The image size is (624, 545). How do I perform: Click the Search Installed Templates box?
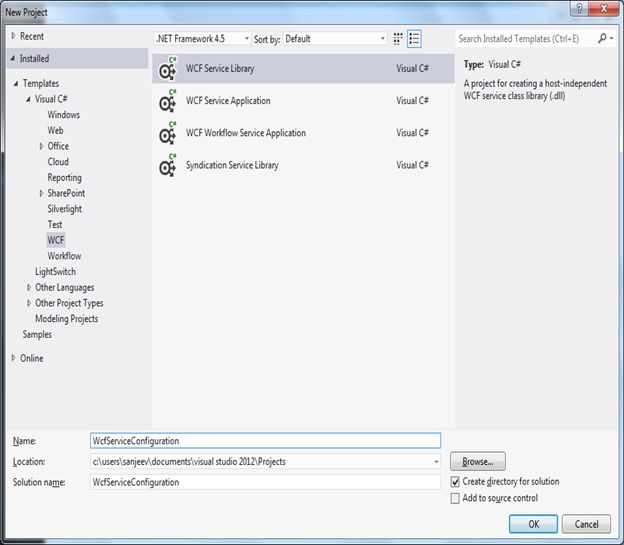[x=525, y=39]
